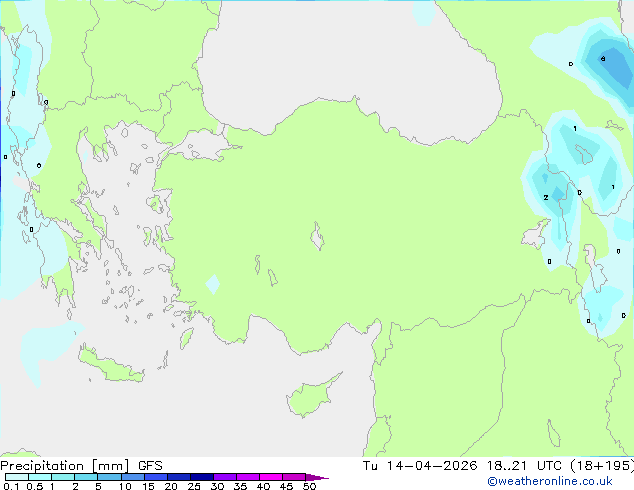Pick the 1 to 2 mm legend swatch
Viewport: 634px width, 490px height.
63,477
